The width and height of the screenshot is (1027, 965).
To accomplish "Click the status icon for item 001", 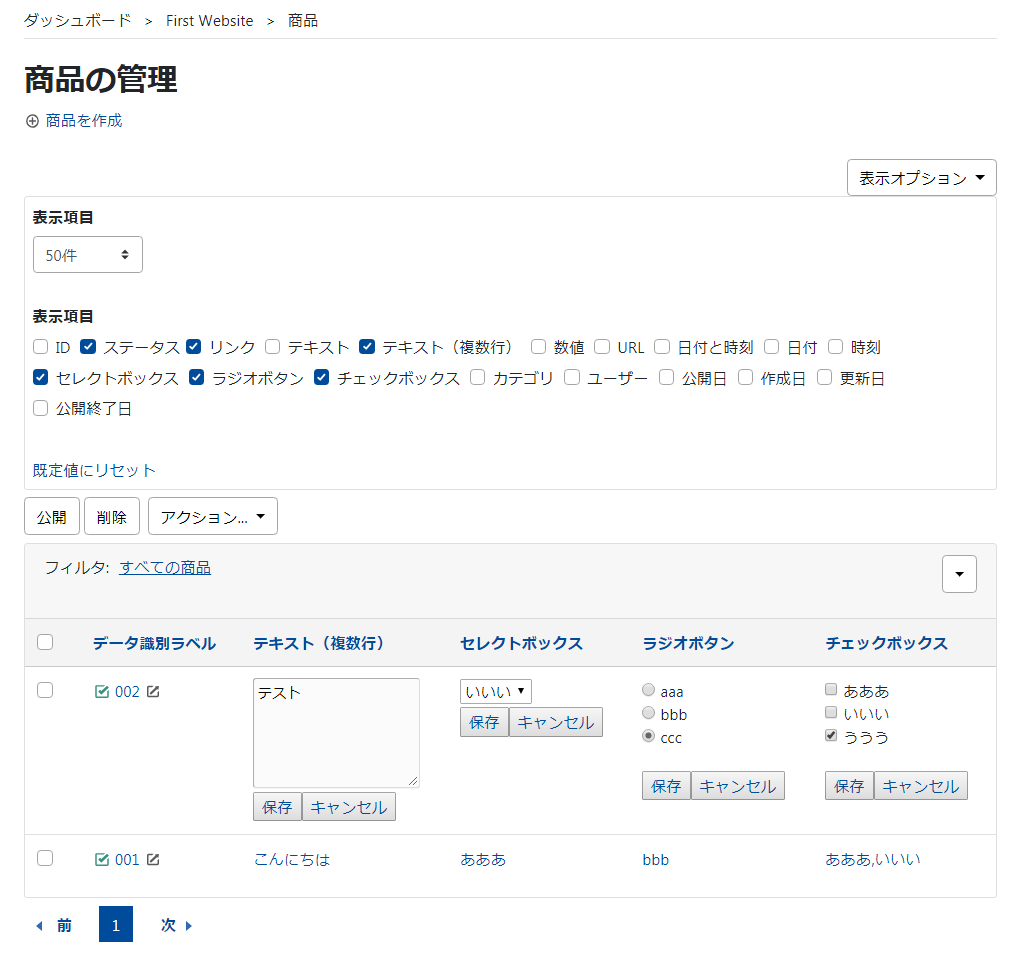I will pyautogui.click(x=102, y=860).
